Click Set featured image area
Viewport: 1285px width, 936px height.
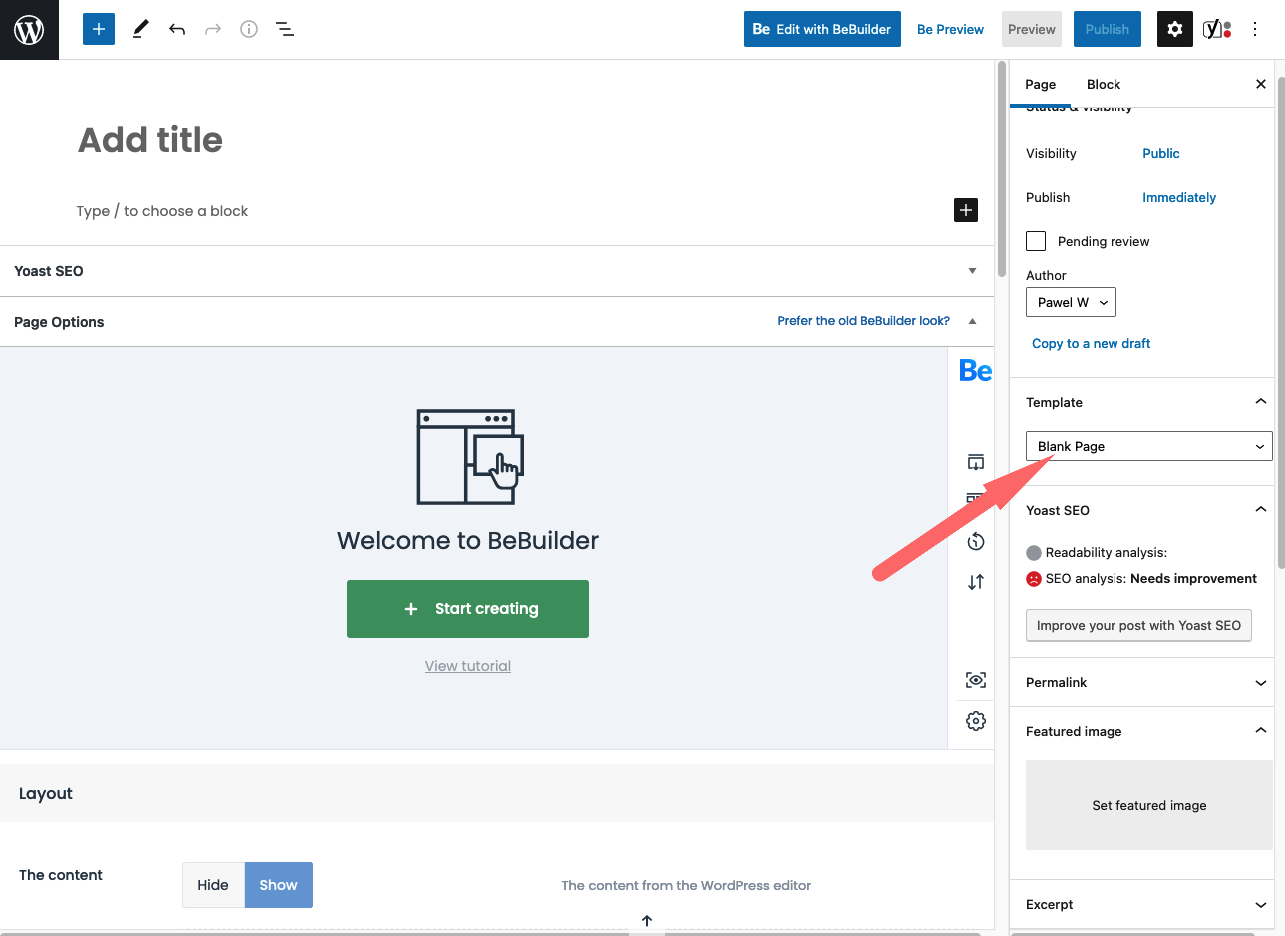tap(1149, 805)
